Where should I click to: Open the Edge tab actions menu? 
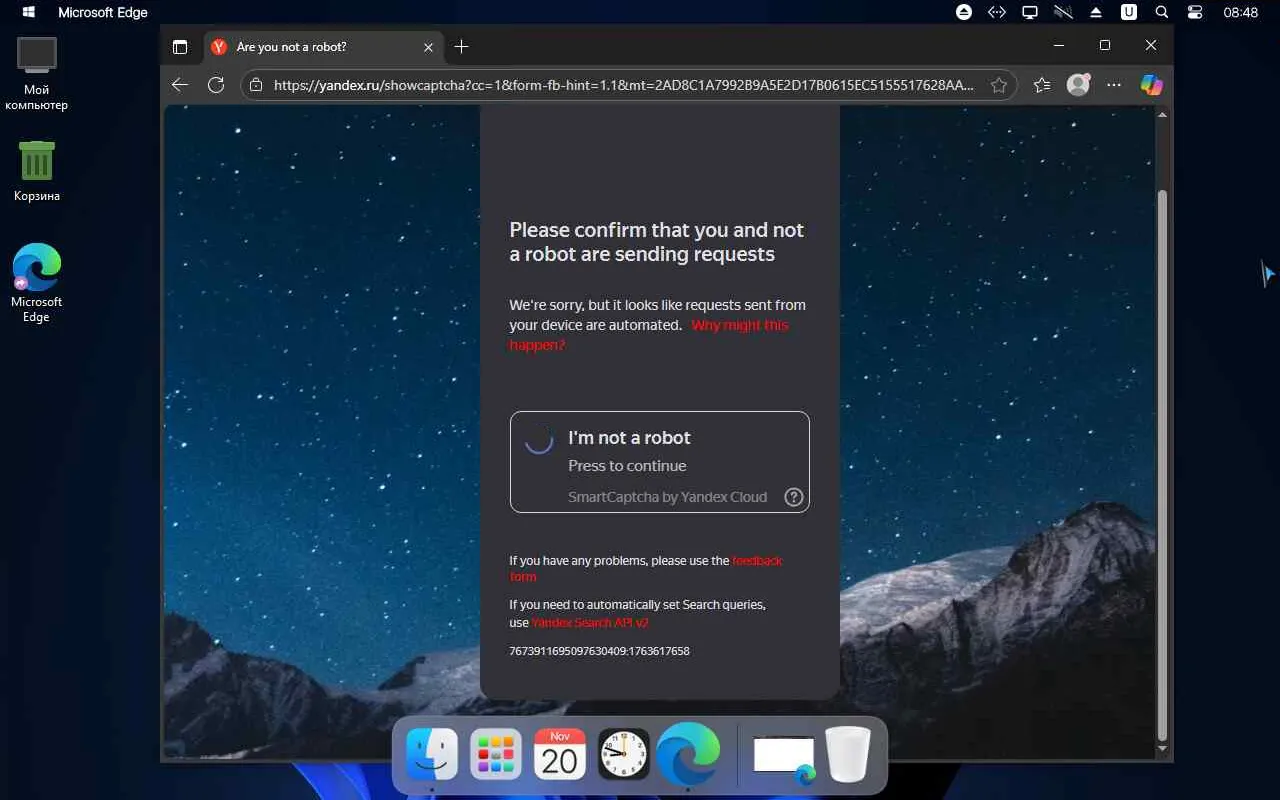180,47
